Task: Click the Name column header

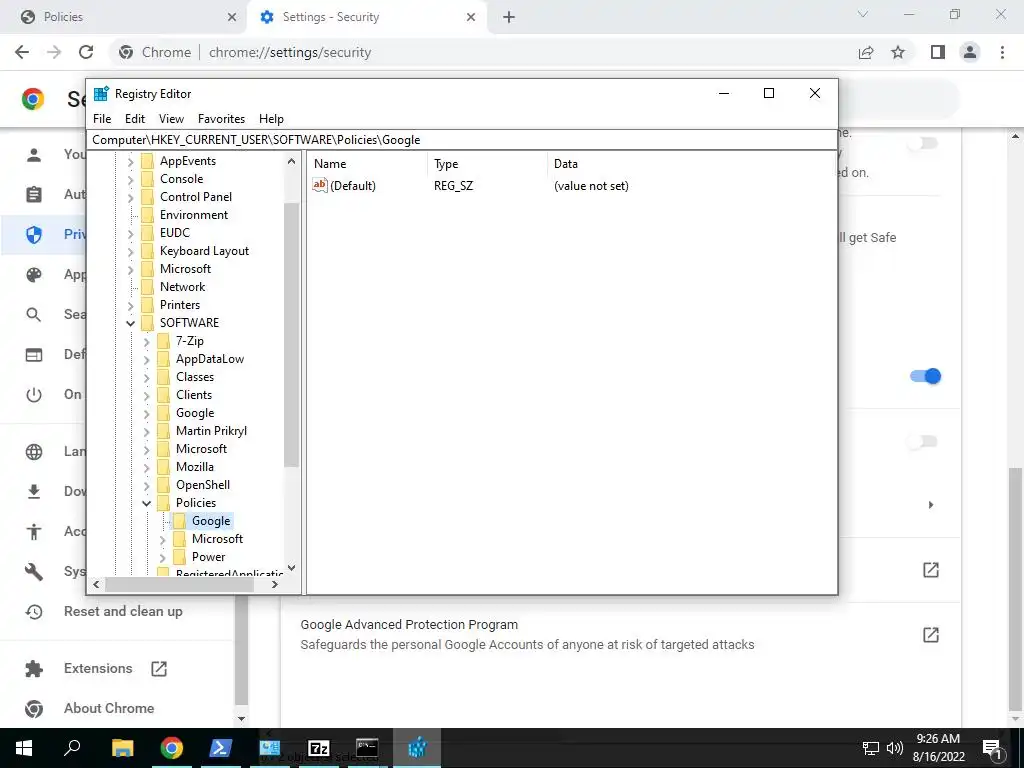Action: click(369, 164)
